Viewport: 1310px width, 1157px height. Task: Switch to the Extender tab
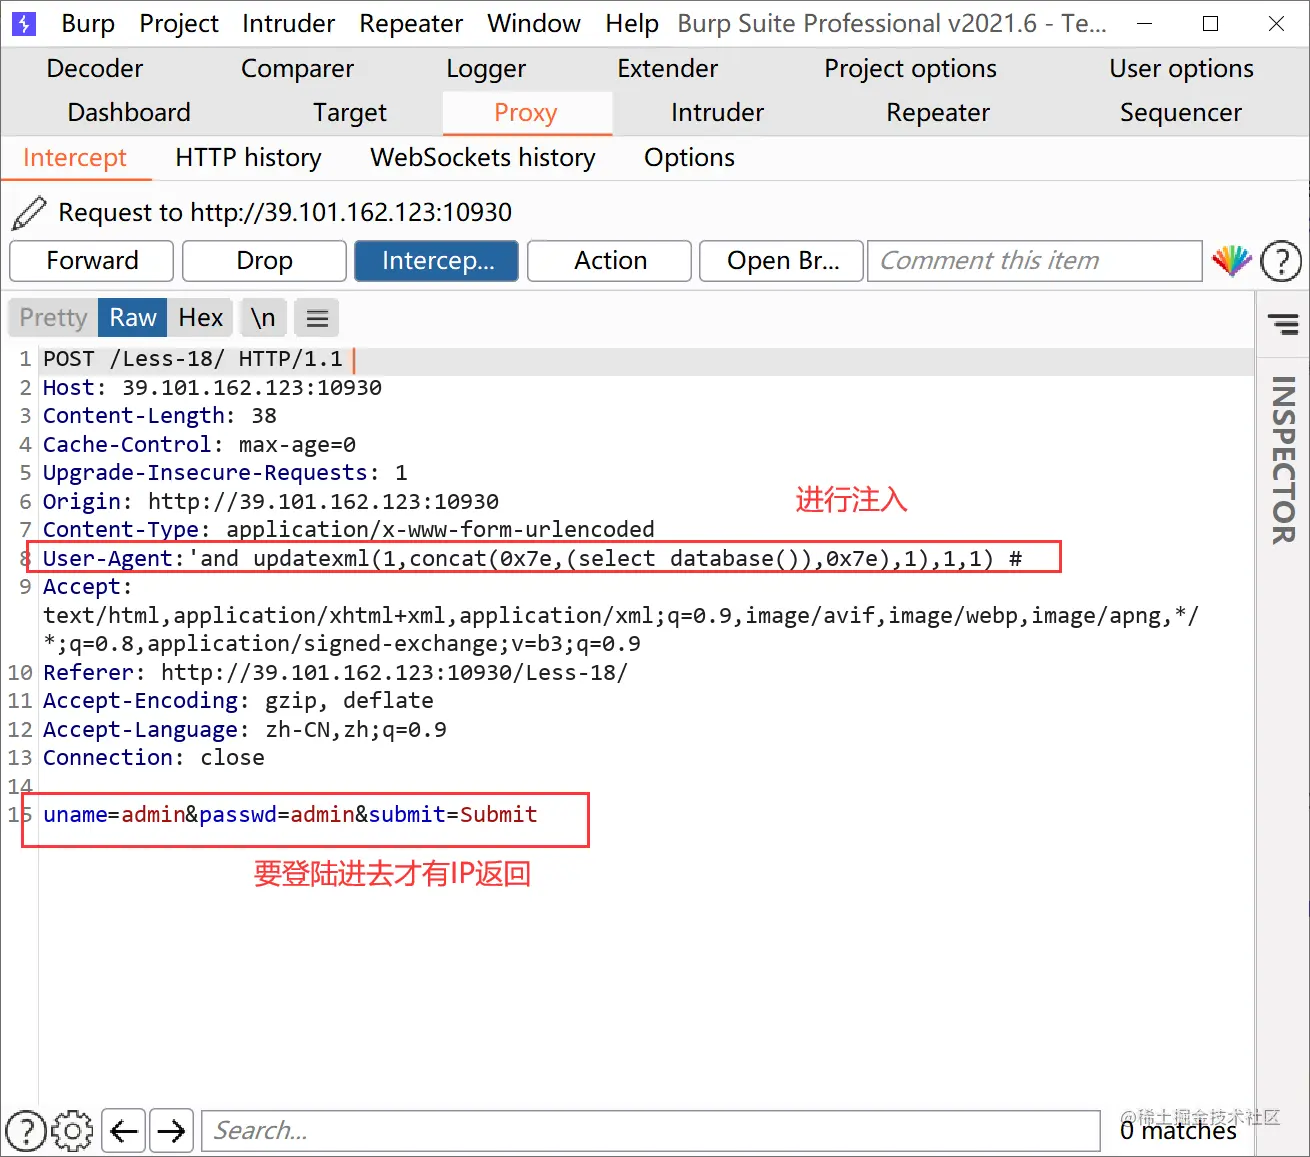click(x=667, y=69)
